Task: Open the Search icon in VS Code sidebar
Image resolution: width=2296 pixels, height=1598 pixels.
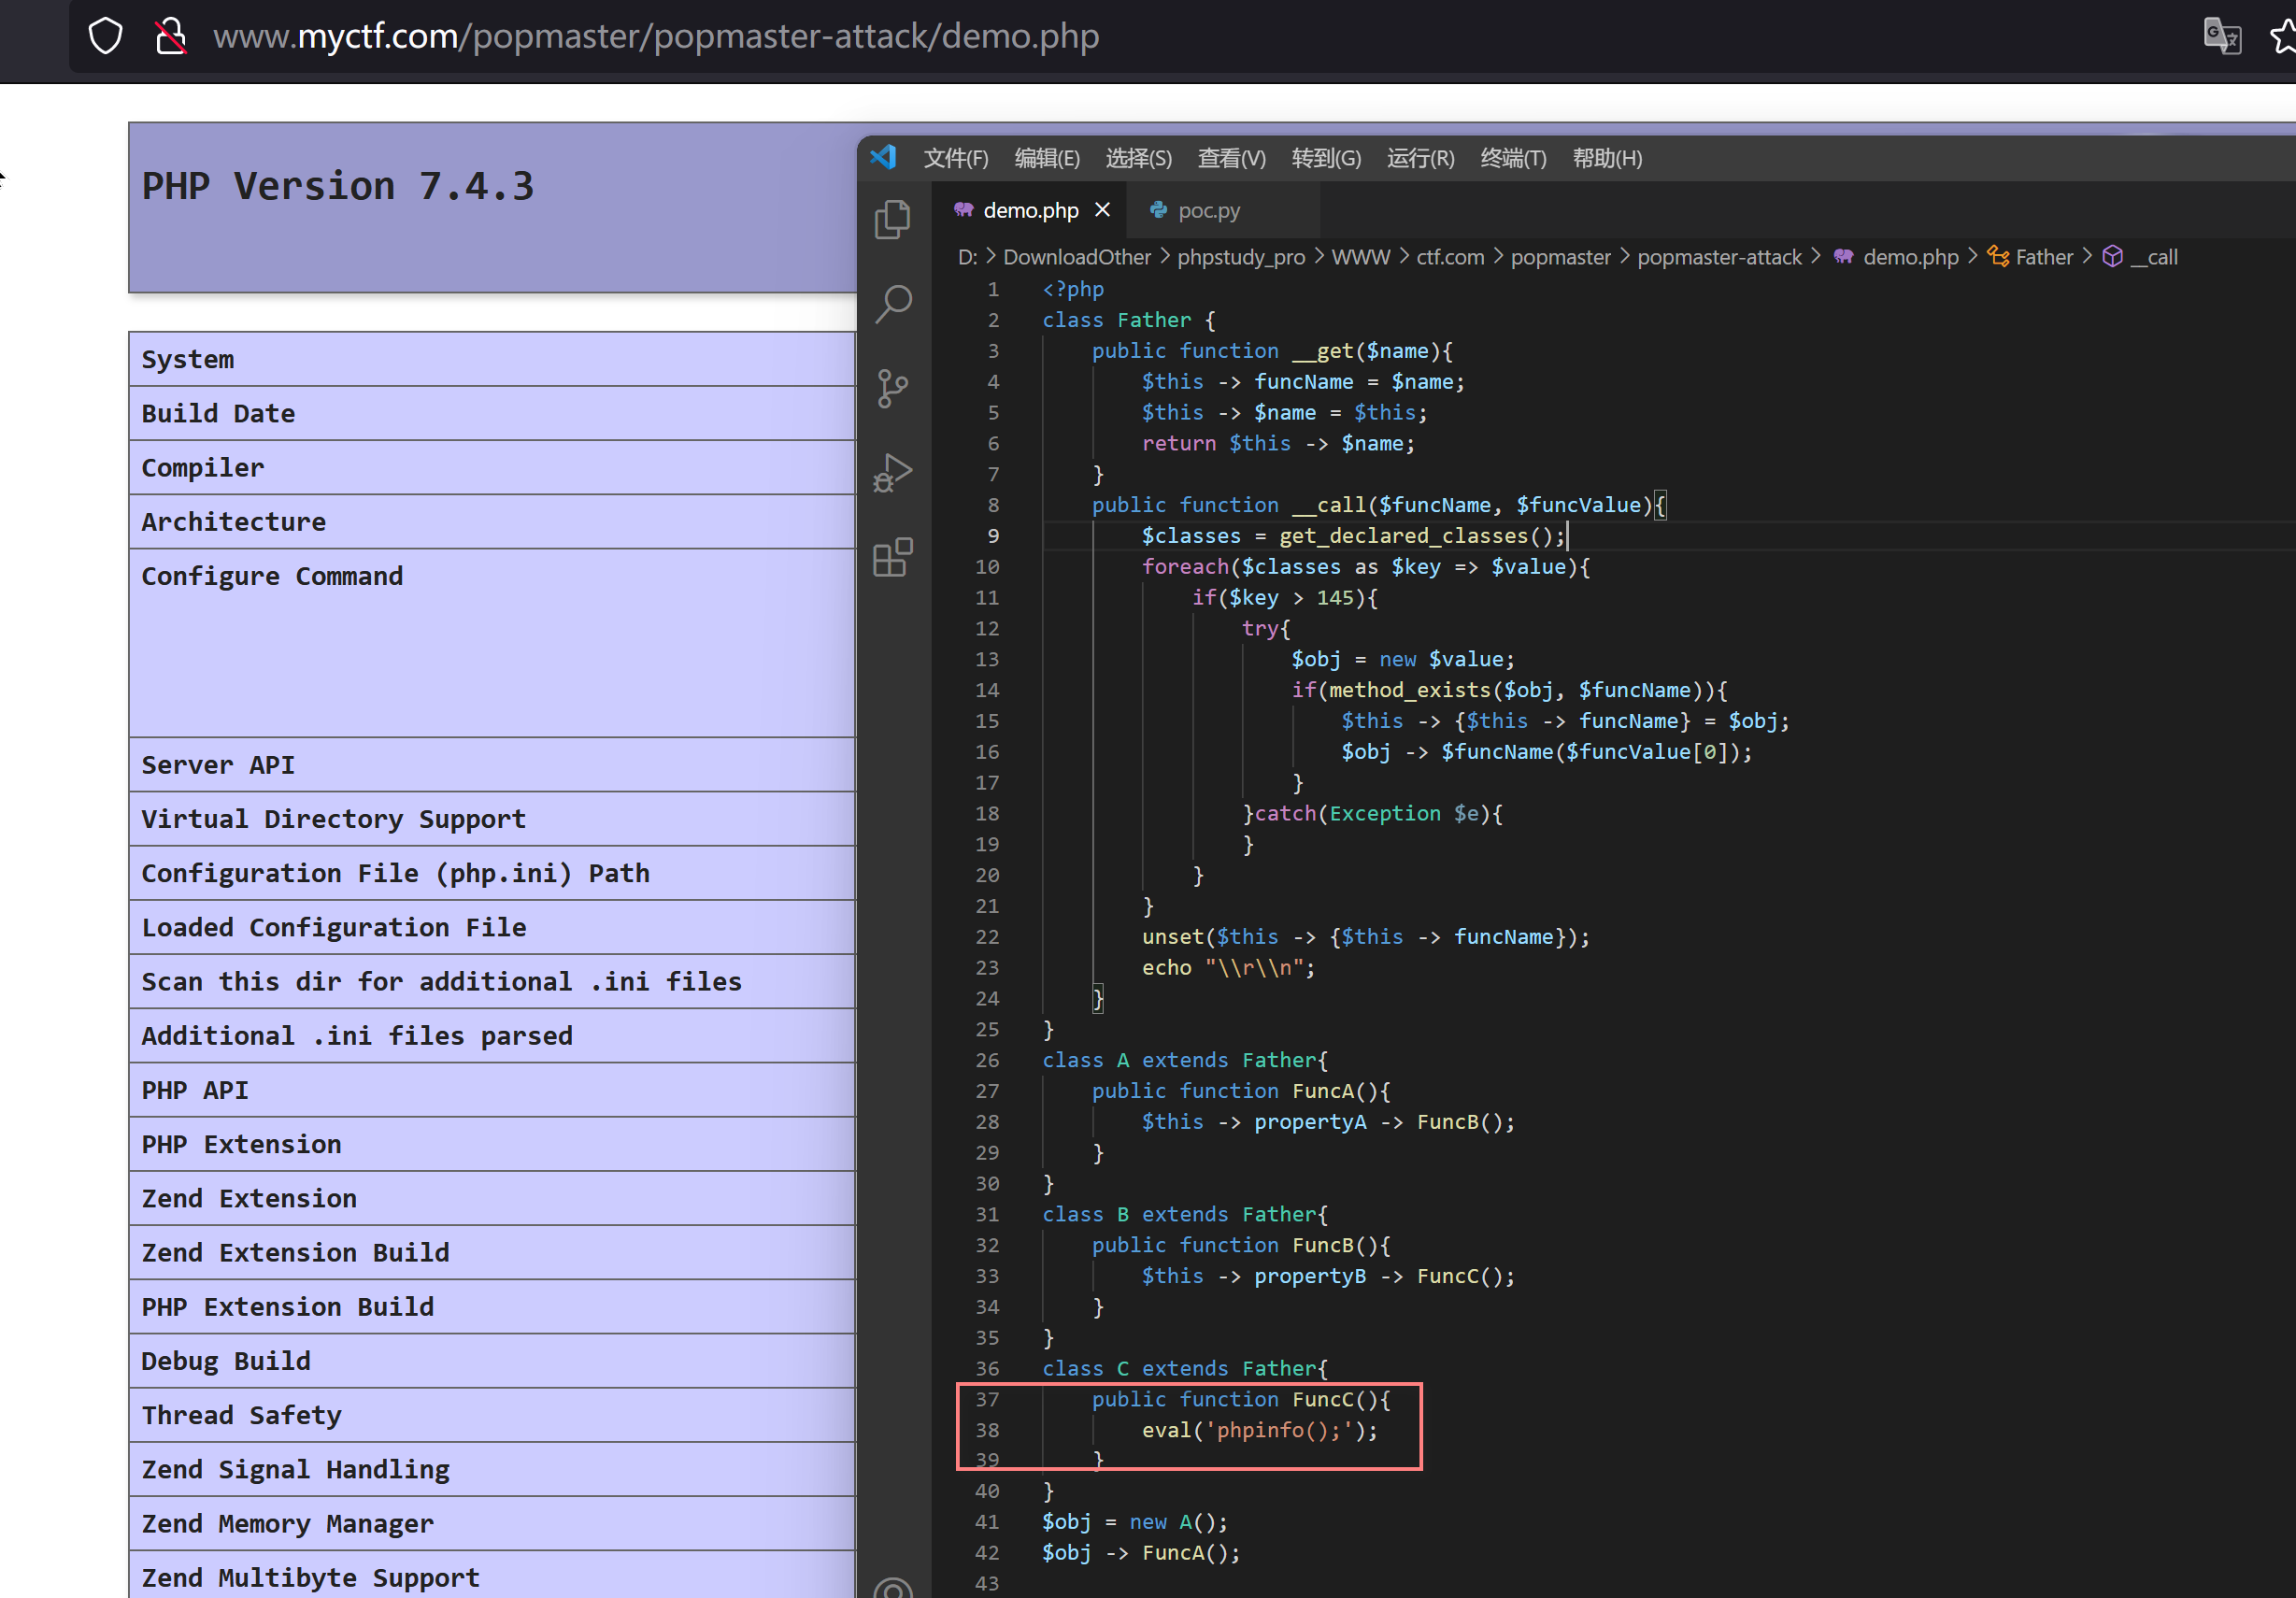Action: (893, 304)
